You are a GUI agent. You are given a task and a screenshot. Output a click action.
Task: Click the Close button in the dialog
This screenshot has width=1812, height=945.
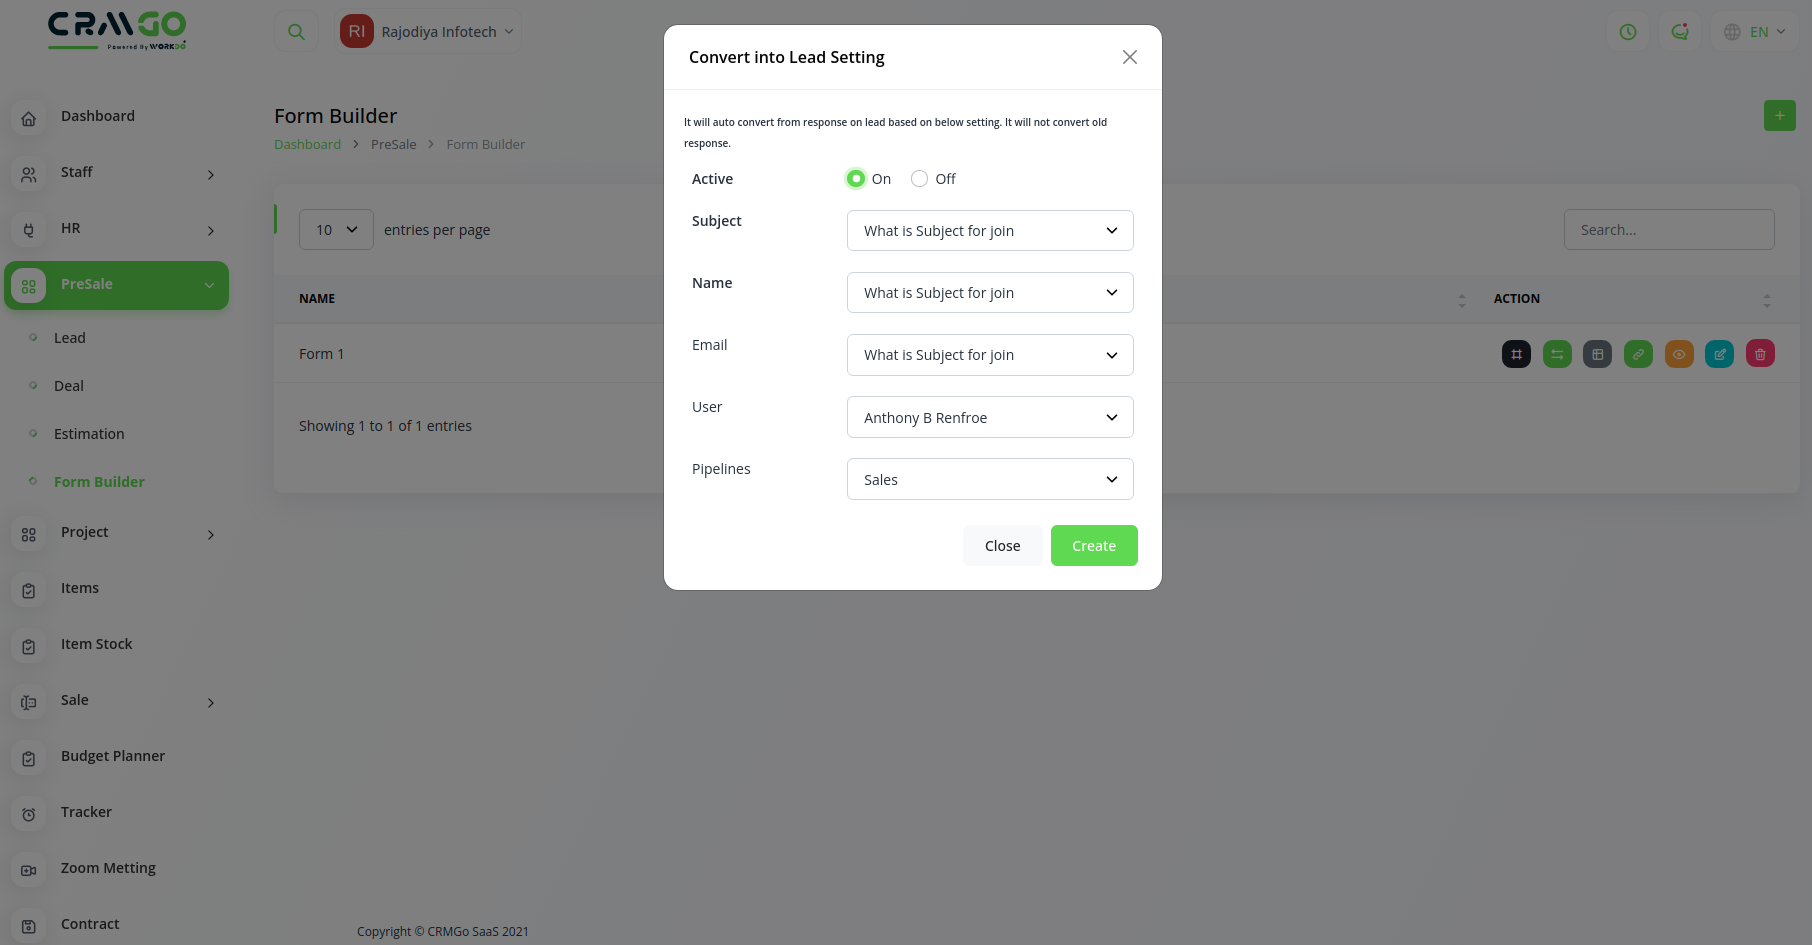pos(1002,546)
